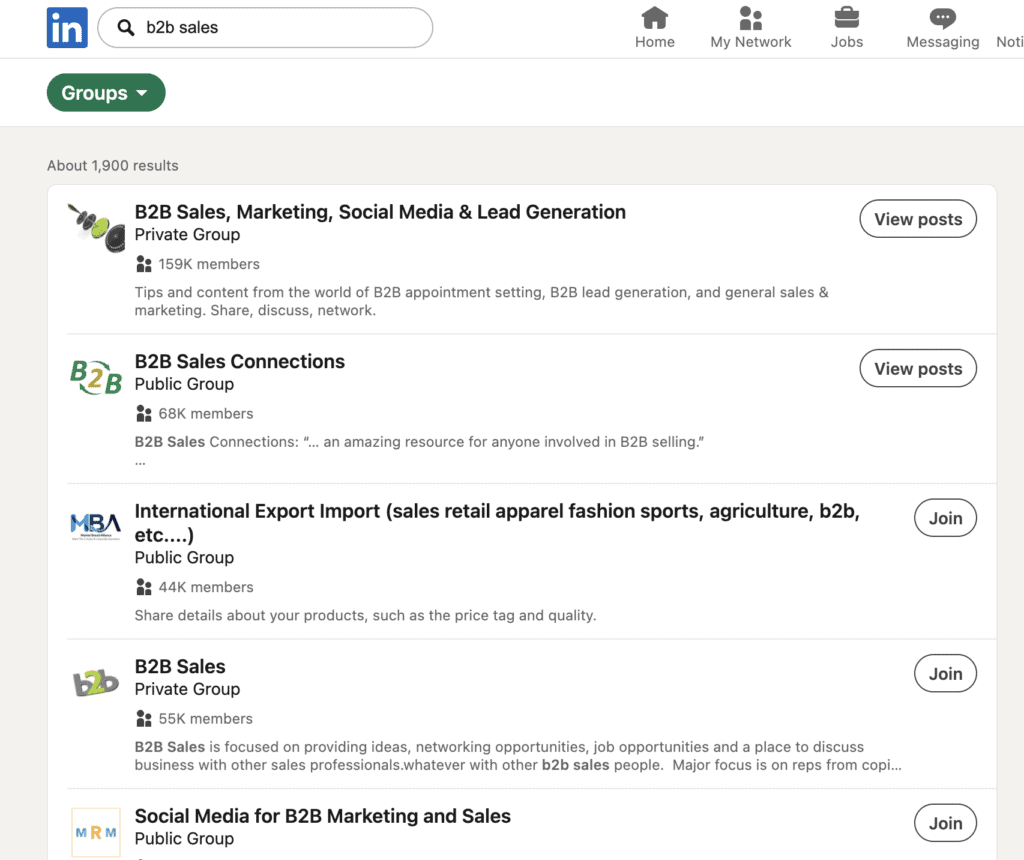
Task: Click the LinkedIn logo icon
Action: click(x=66, y=27)
